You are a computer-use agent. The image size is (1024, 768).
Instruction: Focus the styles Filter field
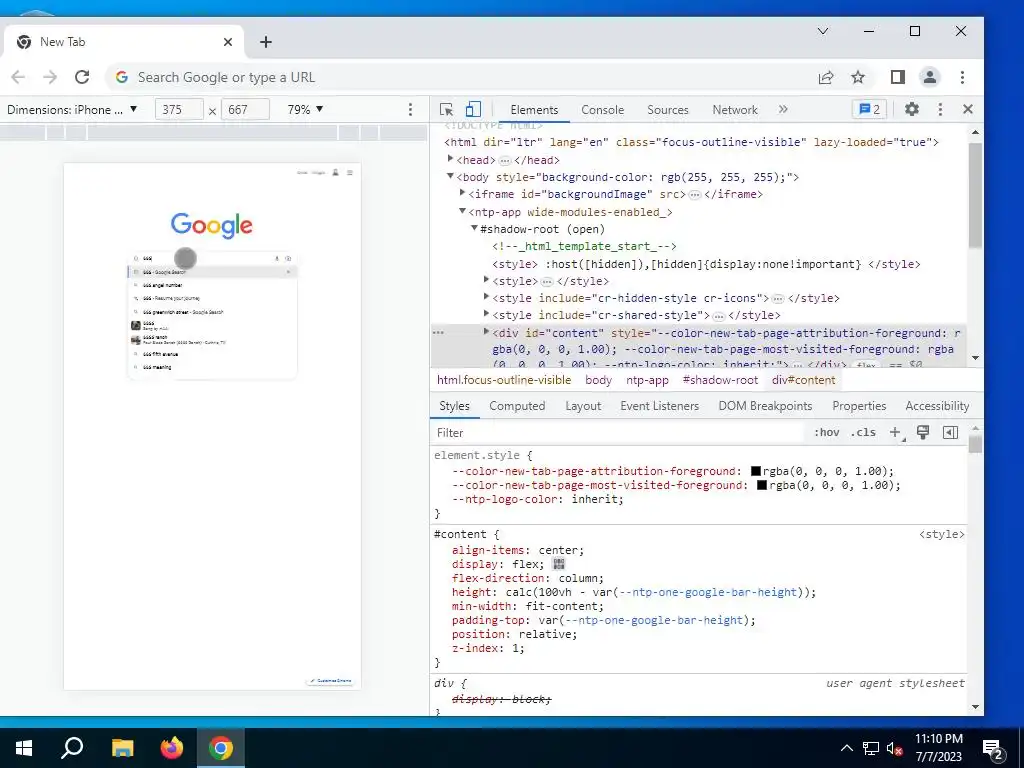617,432
